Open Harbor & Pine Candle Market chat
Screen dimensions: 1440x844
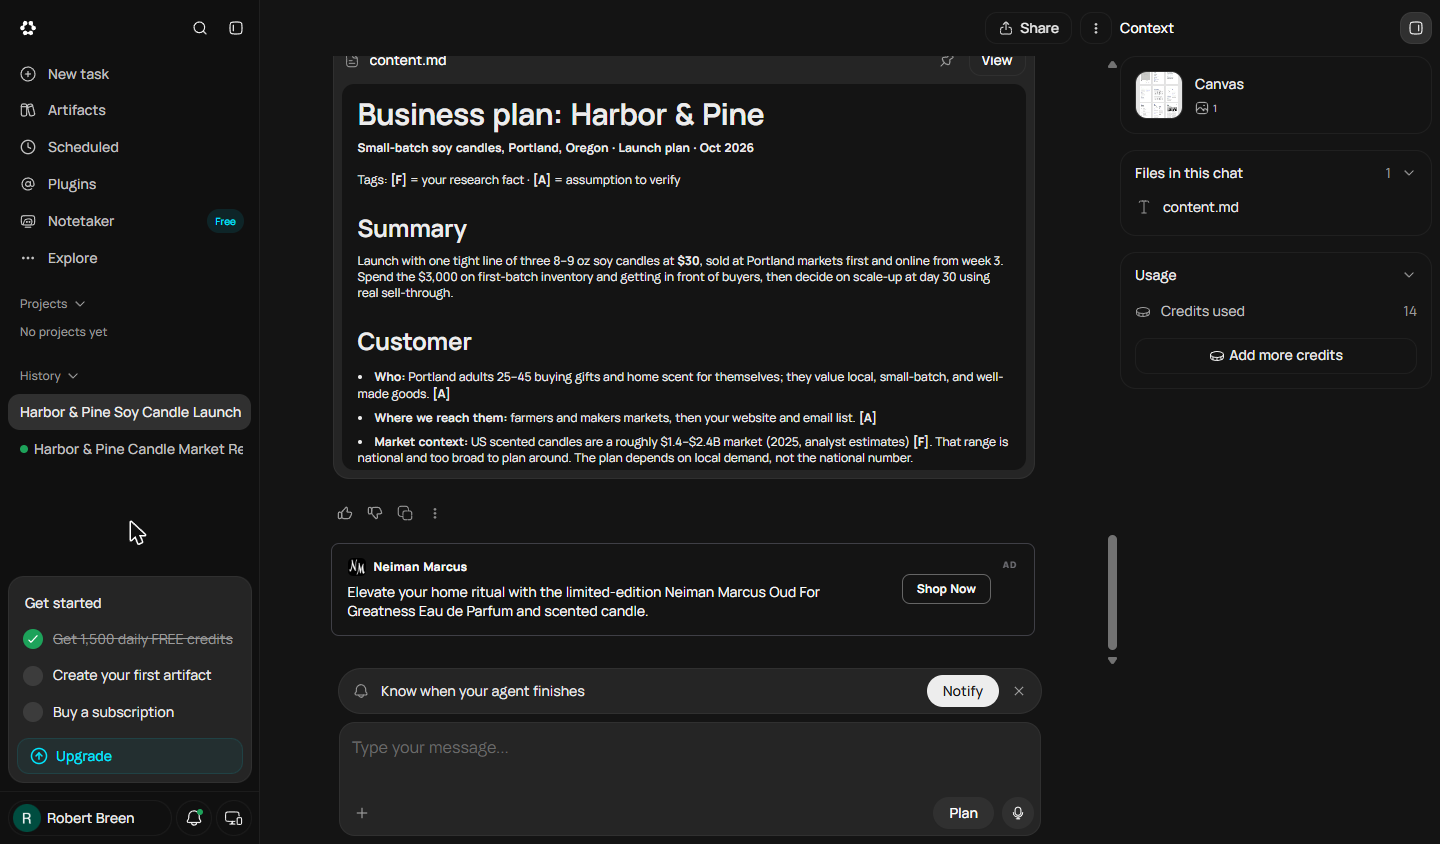(x=130, y=449)
